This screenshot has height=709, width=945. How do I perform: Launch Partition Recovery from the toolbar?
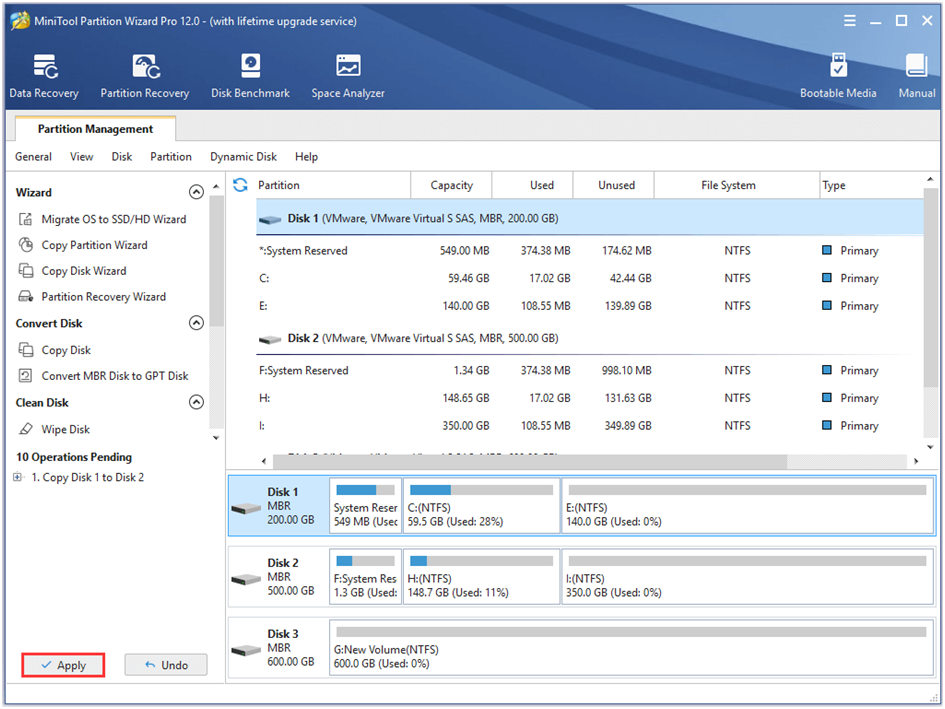pyautogui.click(x=145, y=75)
